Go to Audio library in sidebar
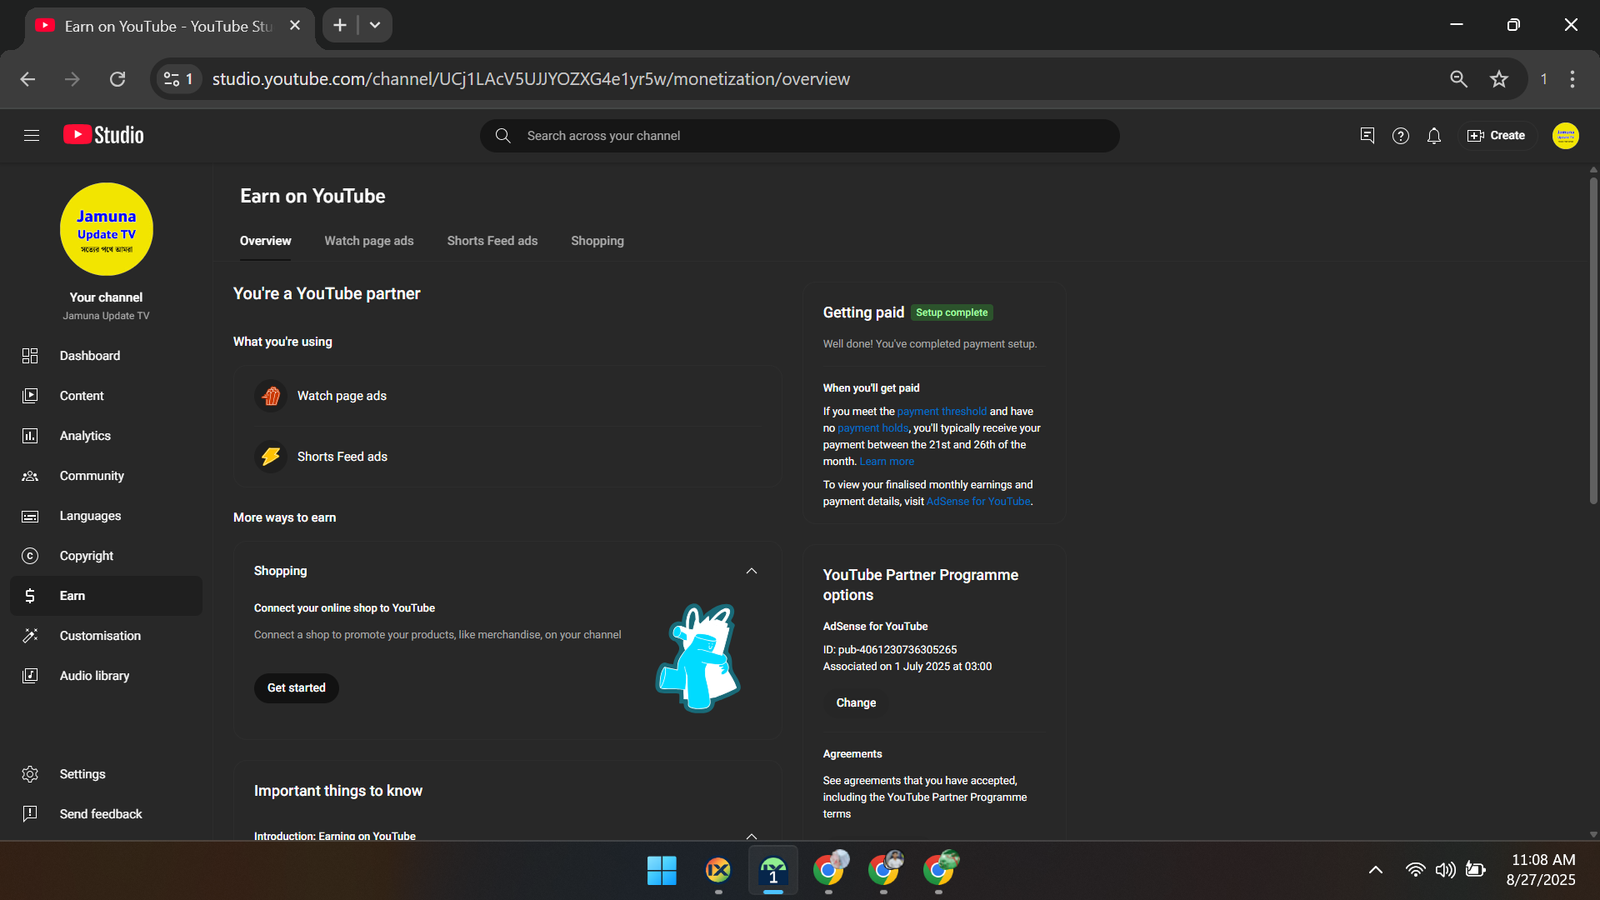Screen dimensions: 1600x900 pos(94,676)
